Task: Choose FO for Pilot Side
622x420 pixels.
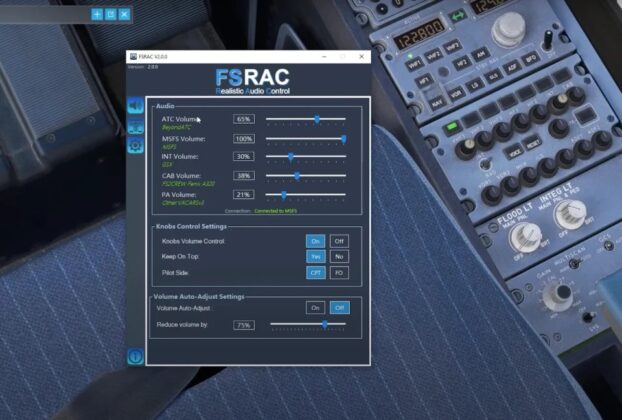Action: point(339,273)
